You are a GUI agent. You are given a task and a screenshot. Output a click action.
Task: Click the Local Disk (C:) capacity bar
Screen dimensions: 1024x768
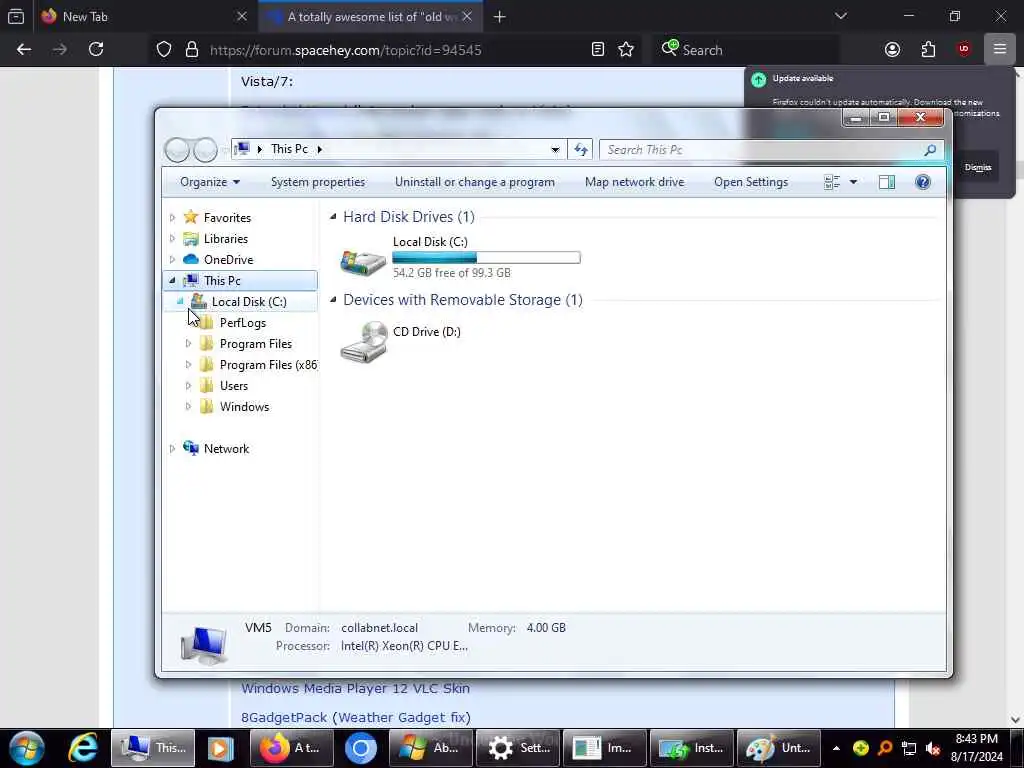click(486, 257)
